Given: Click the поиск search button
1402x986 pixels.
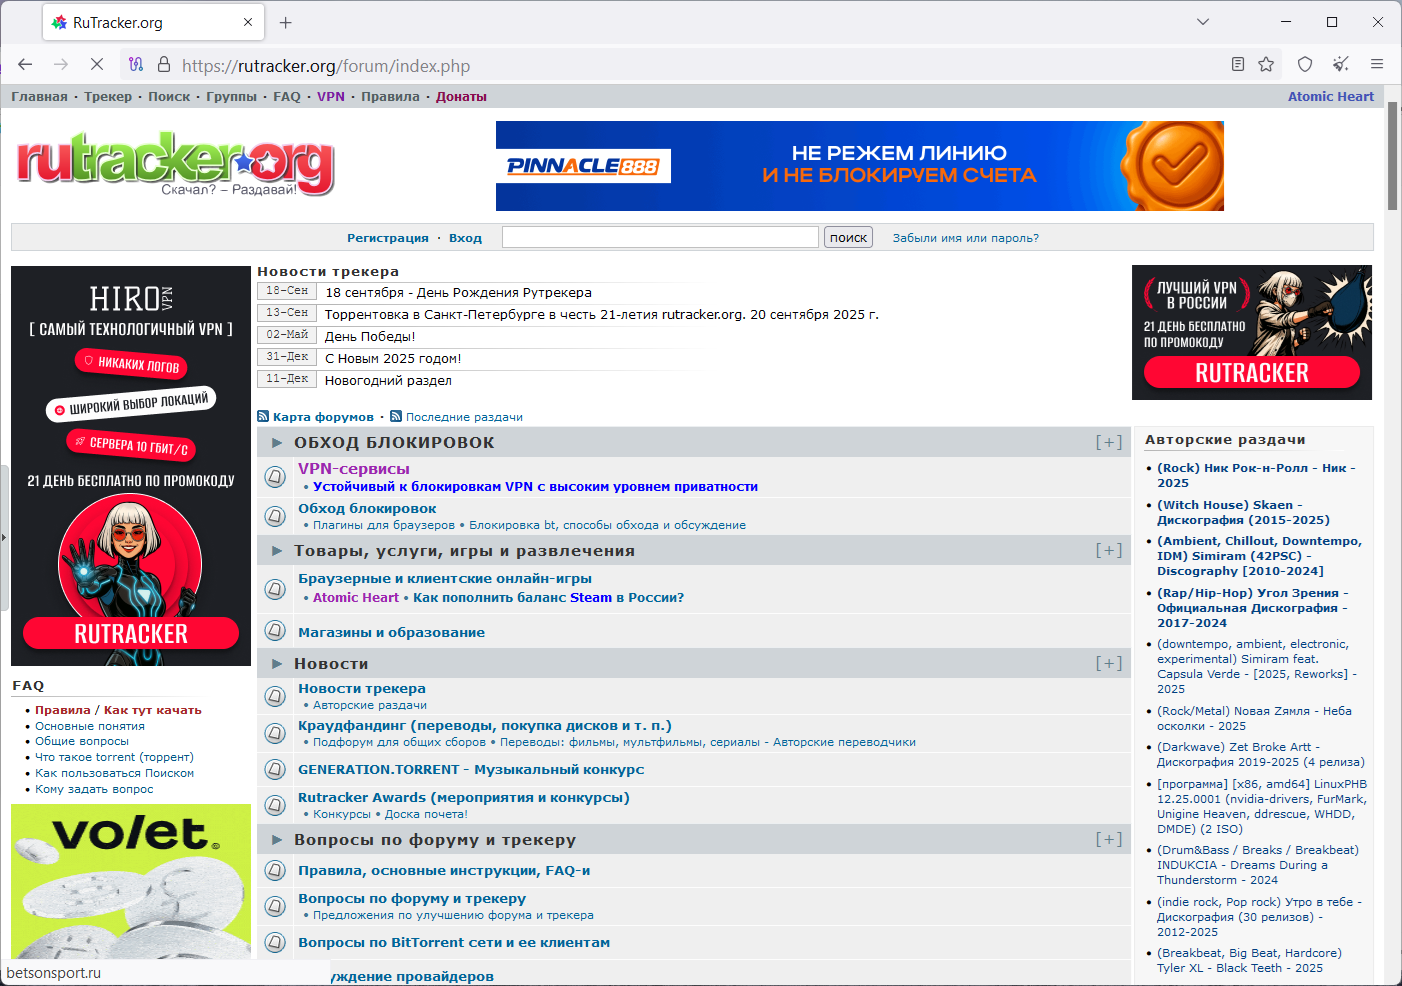Looking at the screenshot, I should pyautogui.click(x=848, y=237).
